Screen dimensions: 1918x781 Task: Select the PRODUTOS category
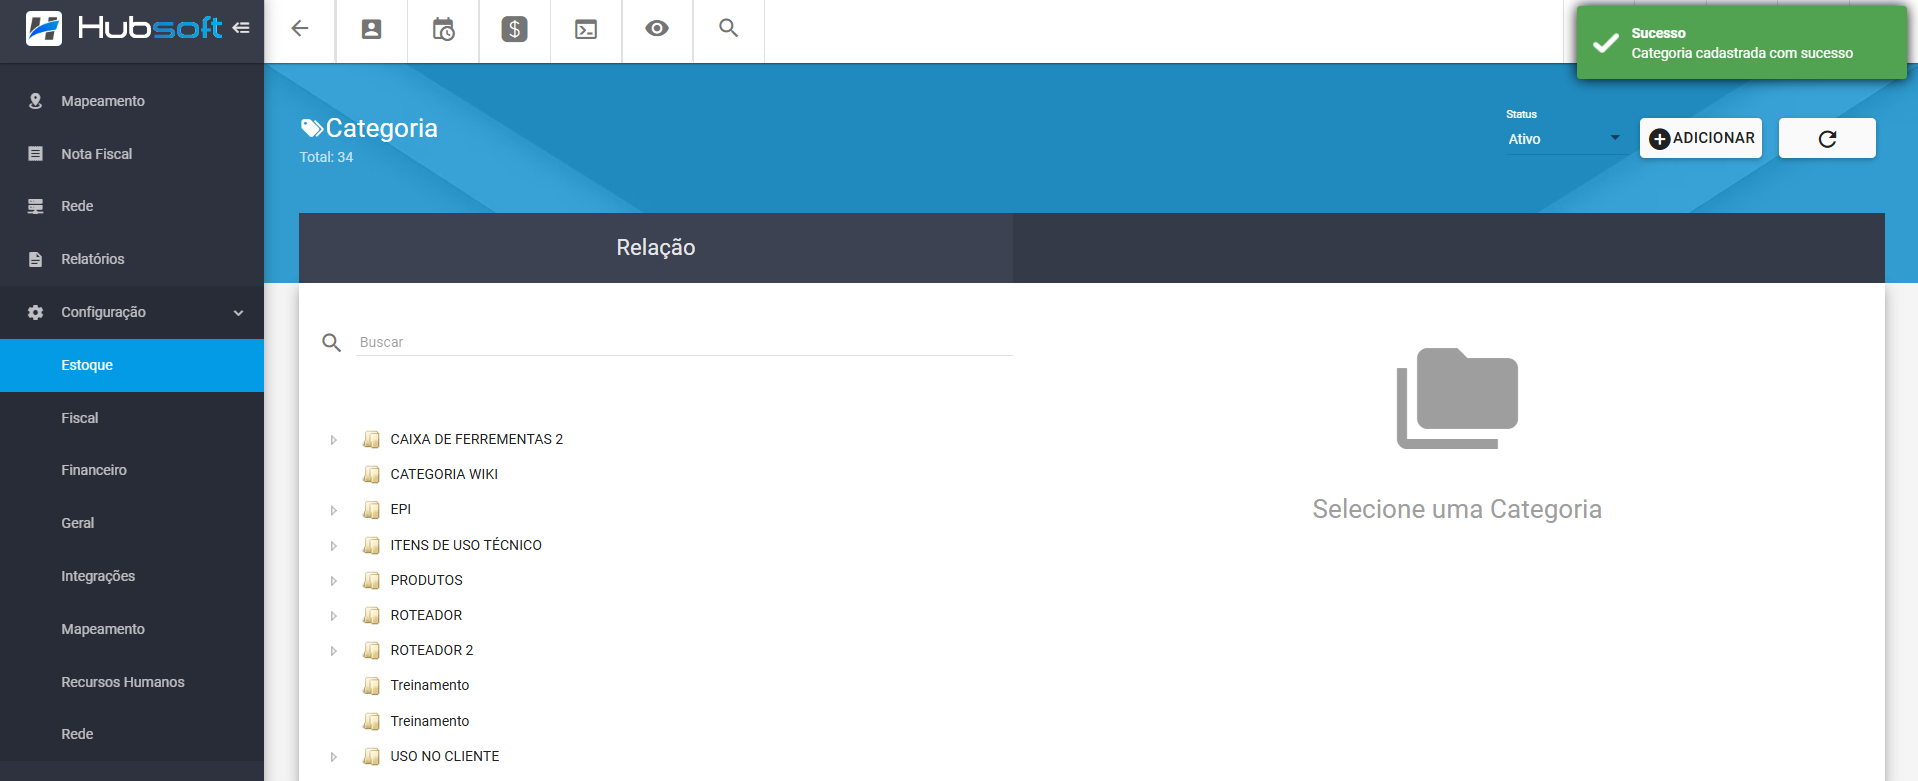pyautogui.click(x=427, y=580)
